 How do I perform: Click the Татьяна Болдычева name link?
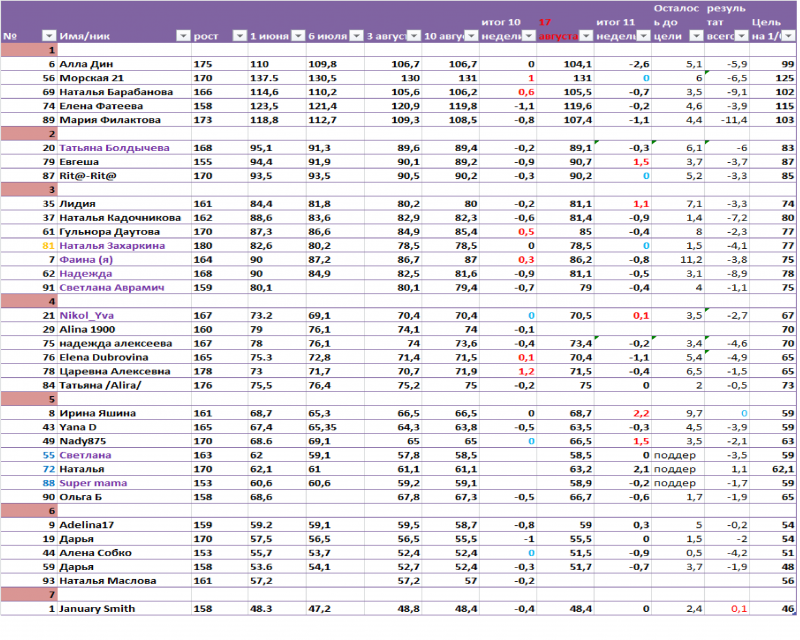(x=113, y=147)
